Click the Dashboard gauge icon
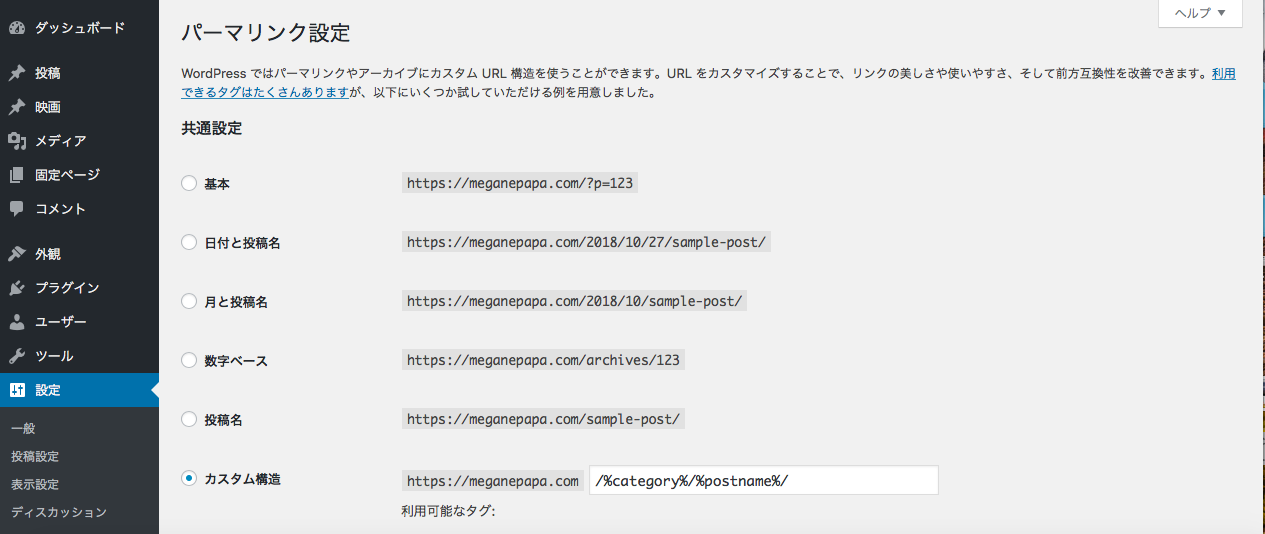This screenshot has height=534, width=1265. pyautogui.click(x=17, y=28)
